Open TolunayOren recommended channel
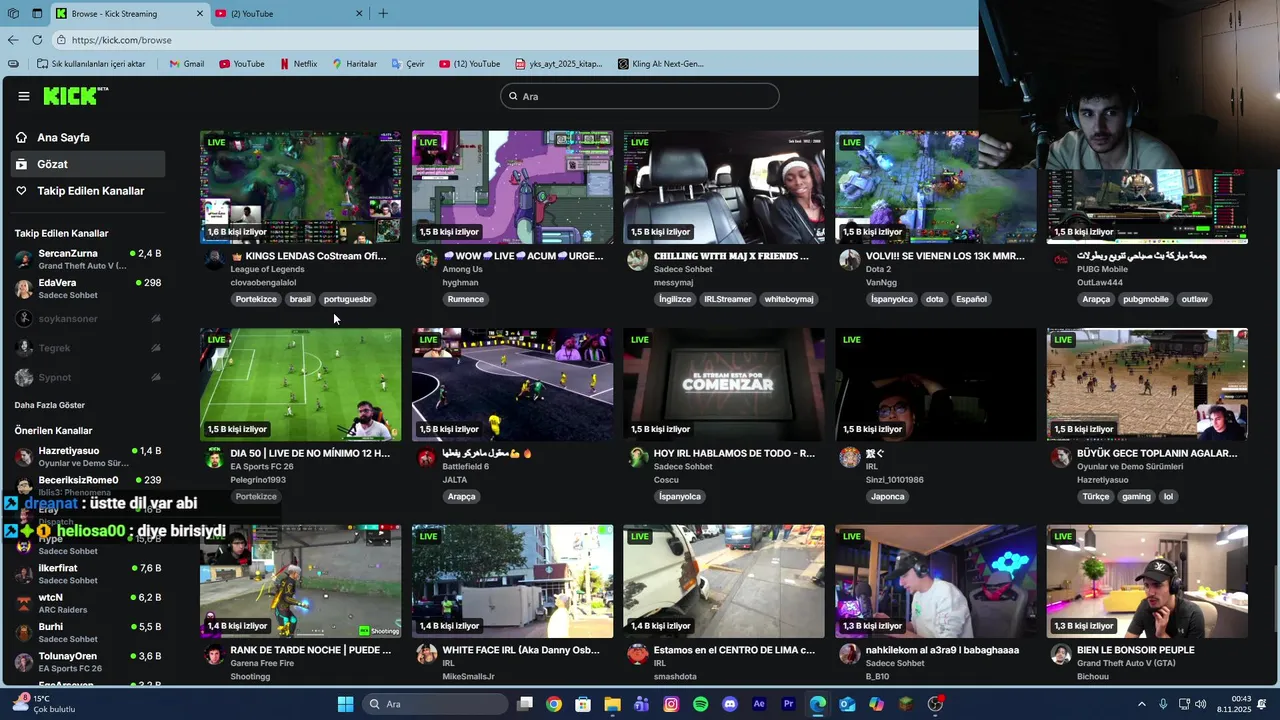Screen dimensions: 1280x720 coord(88,662)
